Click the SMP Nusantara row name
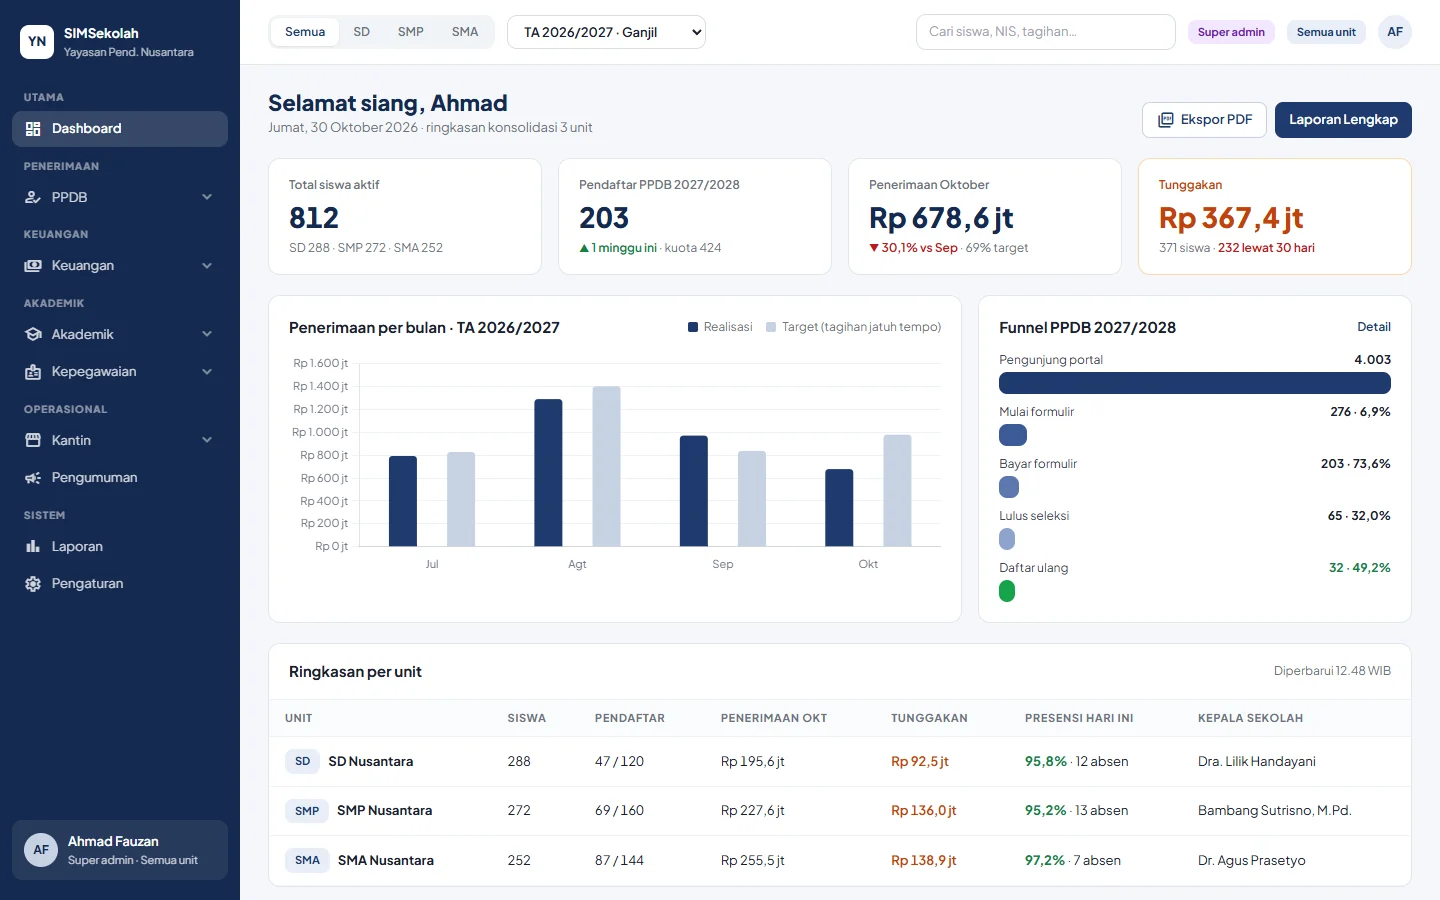 pos(385,811)
